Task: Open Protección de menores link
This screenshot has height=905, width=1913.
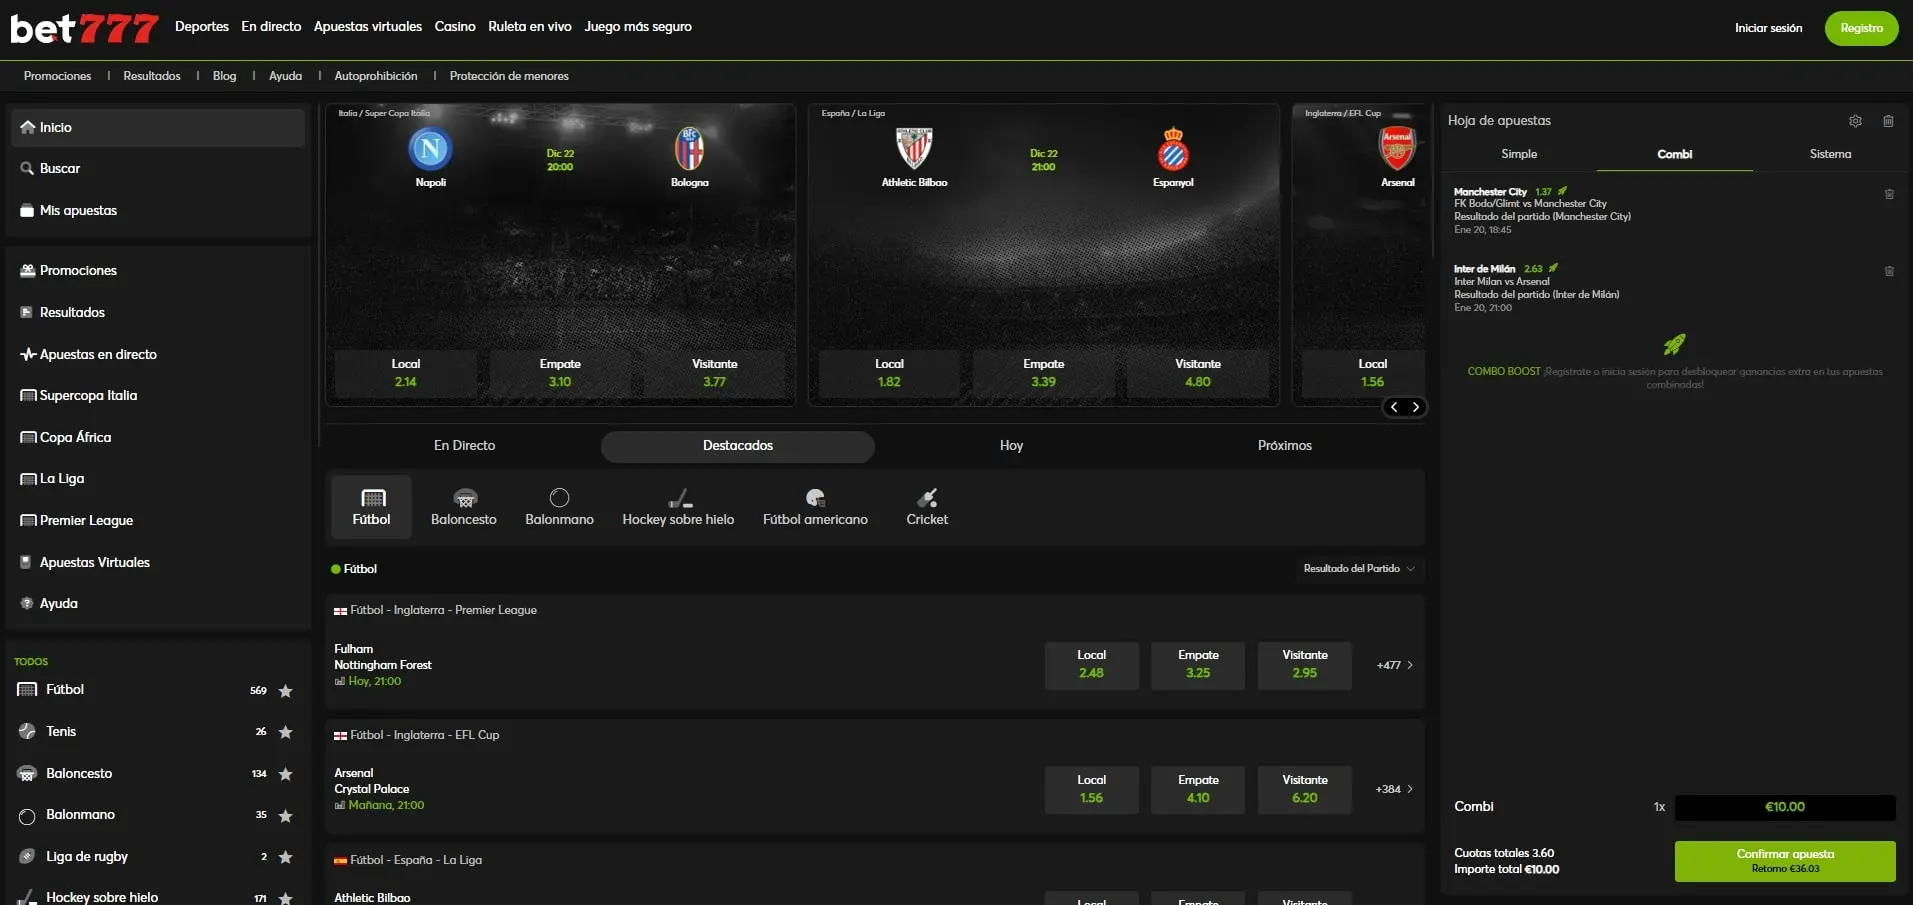Action: pos(509,76)
